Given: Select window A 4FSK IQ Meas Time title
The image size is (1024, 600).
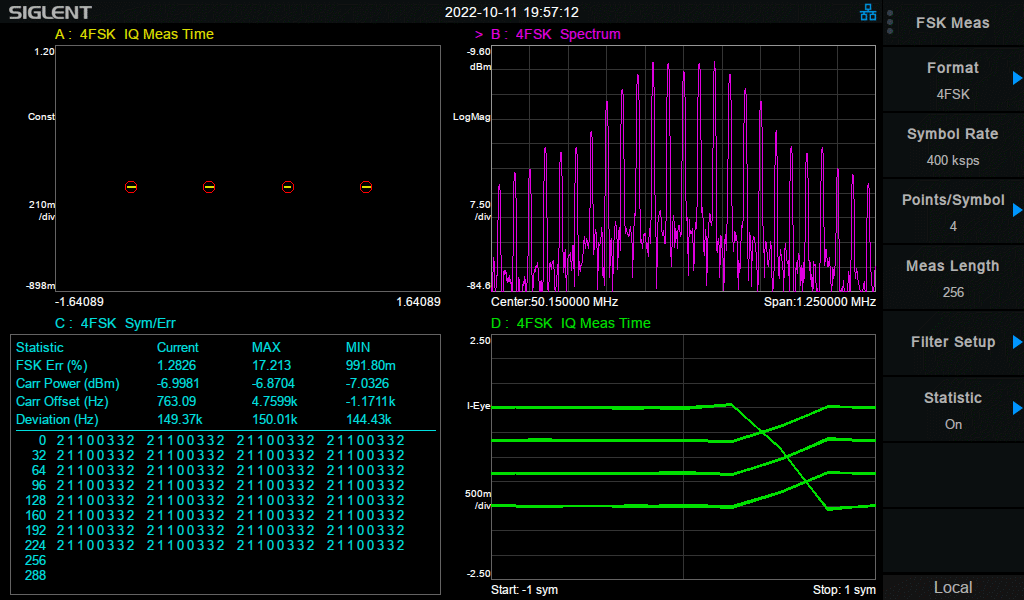Looking at the screenshot, I should pyautogui.click(x=134, y=34).
